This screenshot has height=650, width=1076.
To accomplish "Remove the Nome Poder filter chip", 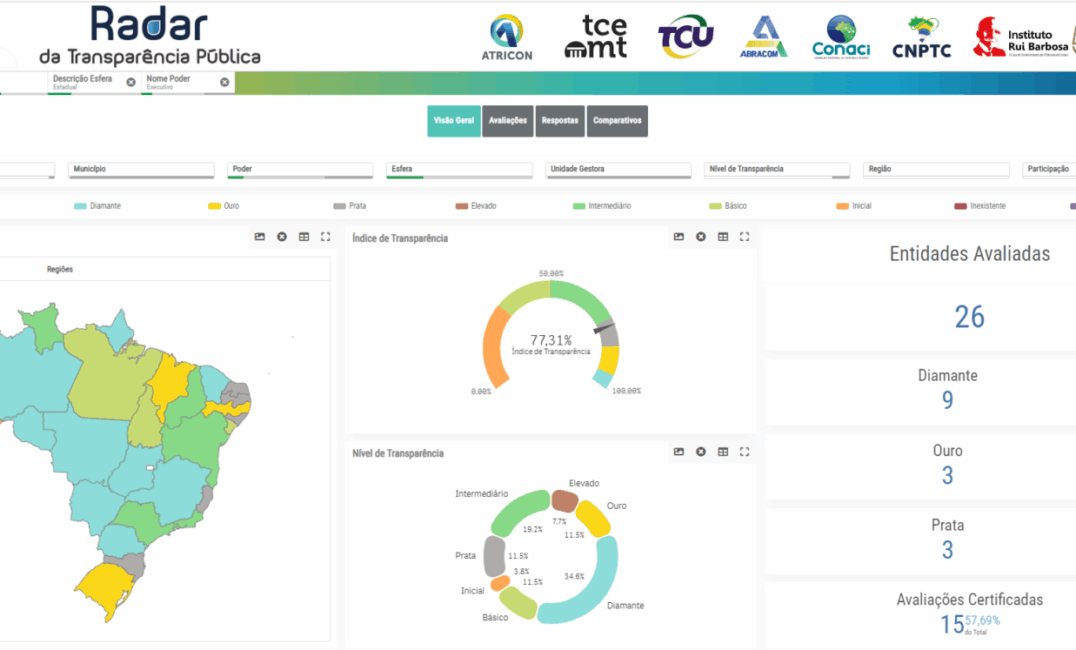I will 224,82.
